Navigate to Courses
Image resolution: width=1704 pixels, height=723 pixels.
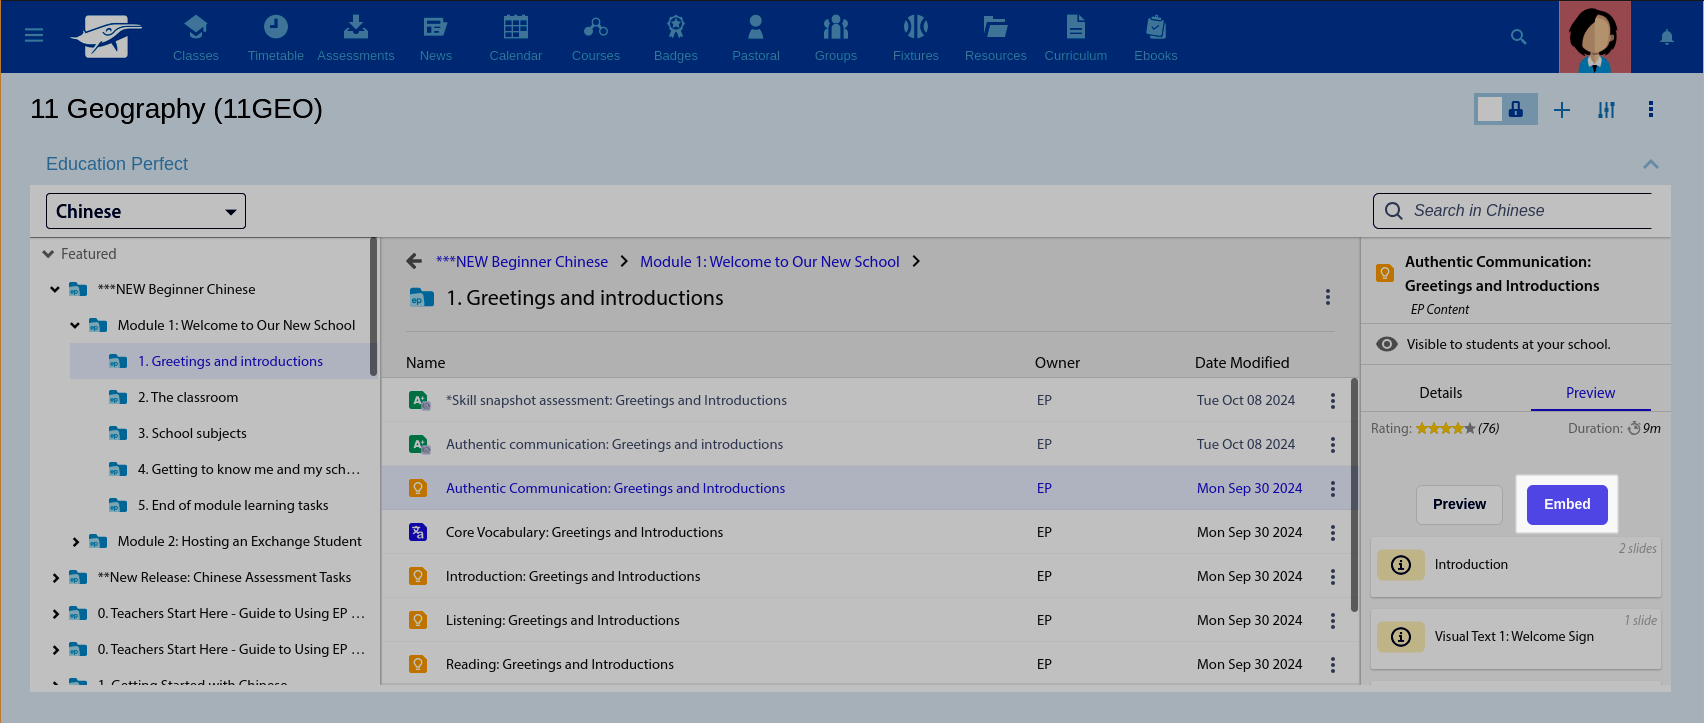point(596,38)
